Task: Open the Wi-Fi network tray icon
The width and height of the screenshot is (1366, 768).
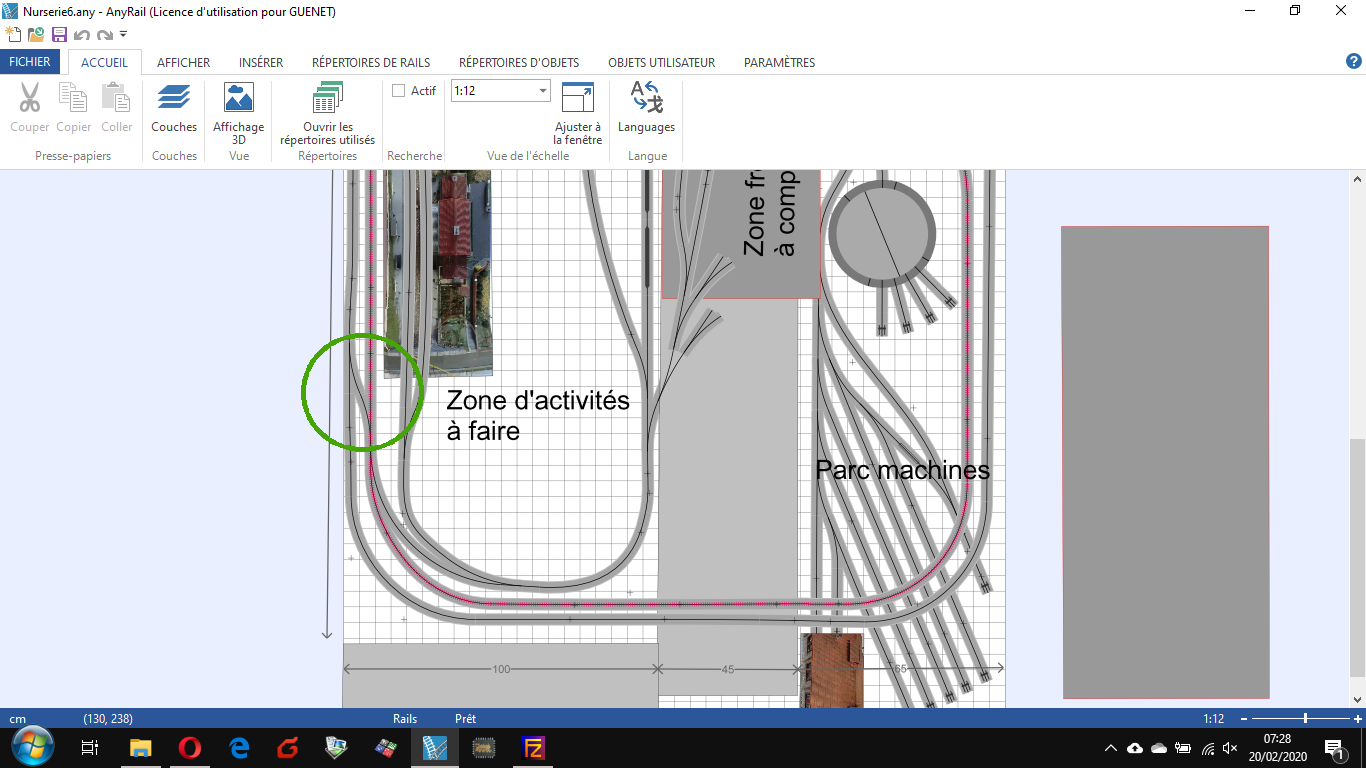Action: tap(1208, 748)
